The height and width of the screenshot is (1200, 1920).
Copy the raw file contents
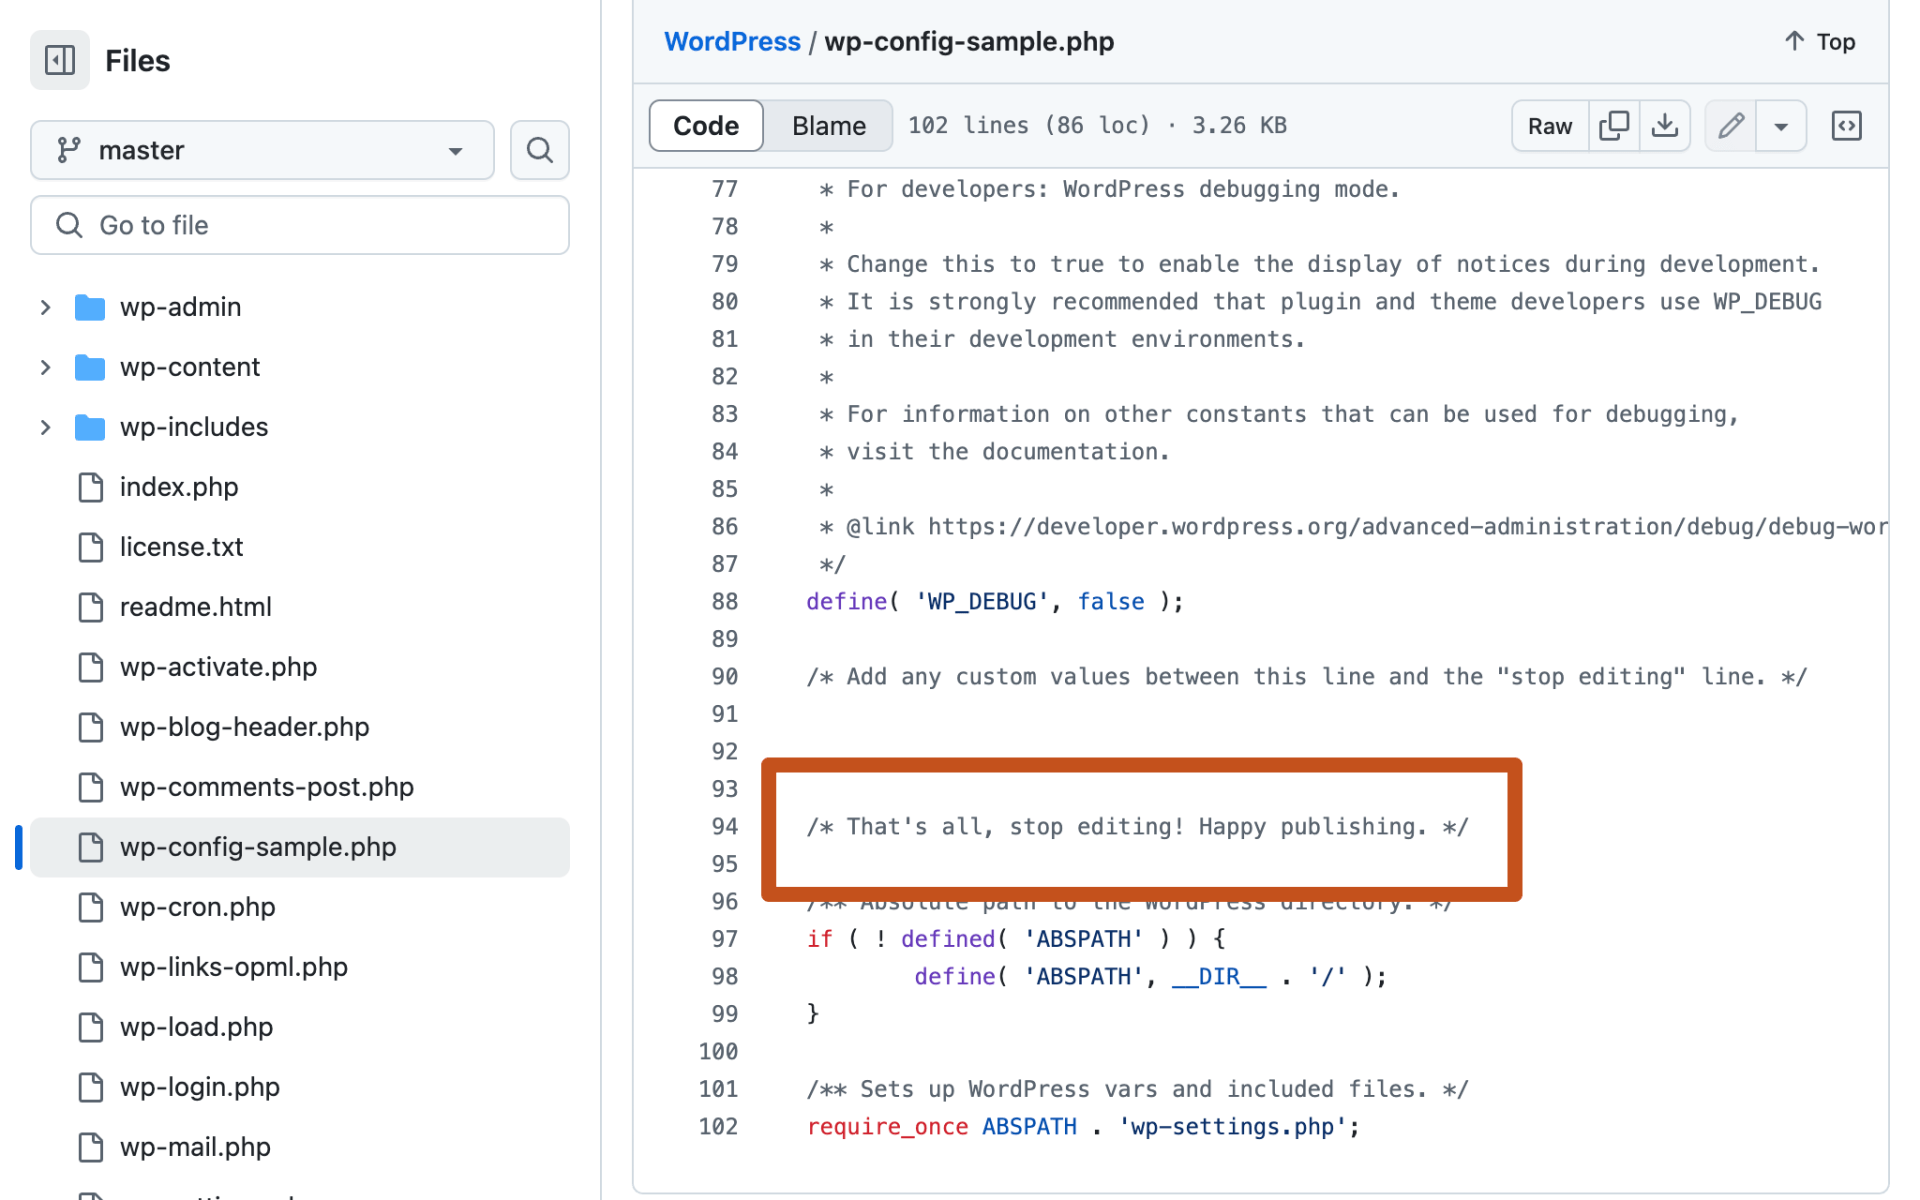coord(1614,125)
